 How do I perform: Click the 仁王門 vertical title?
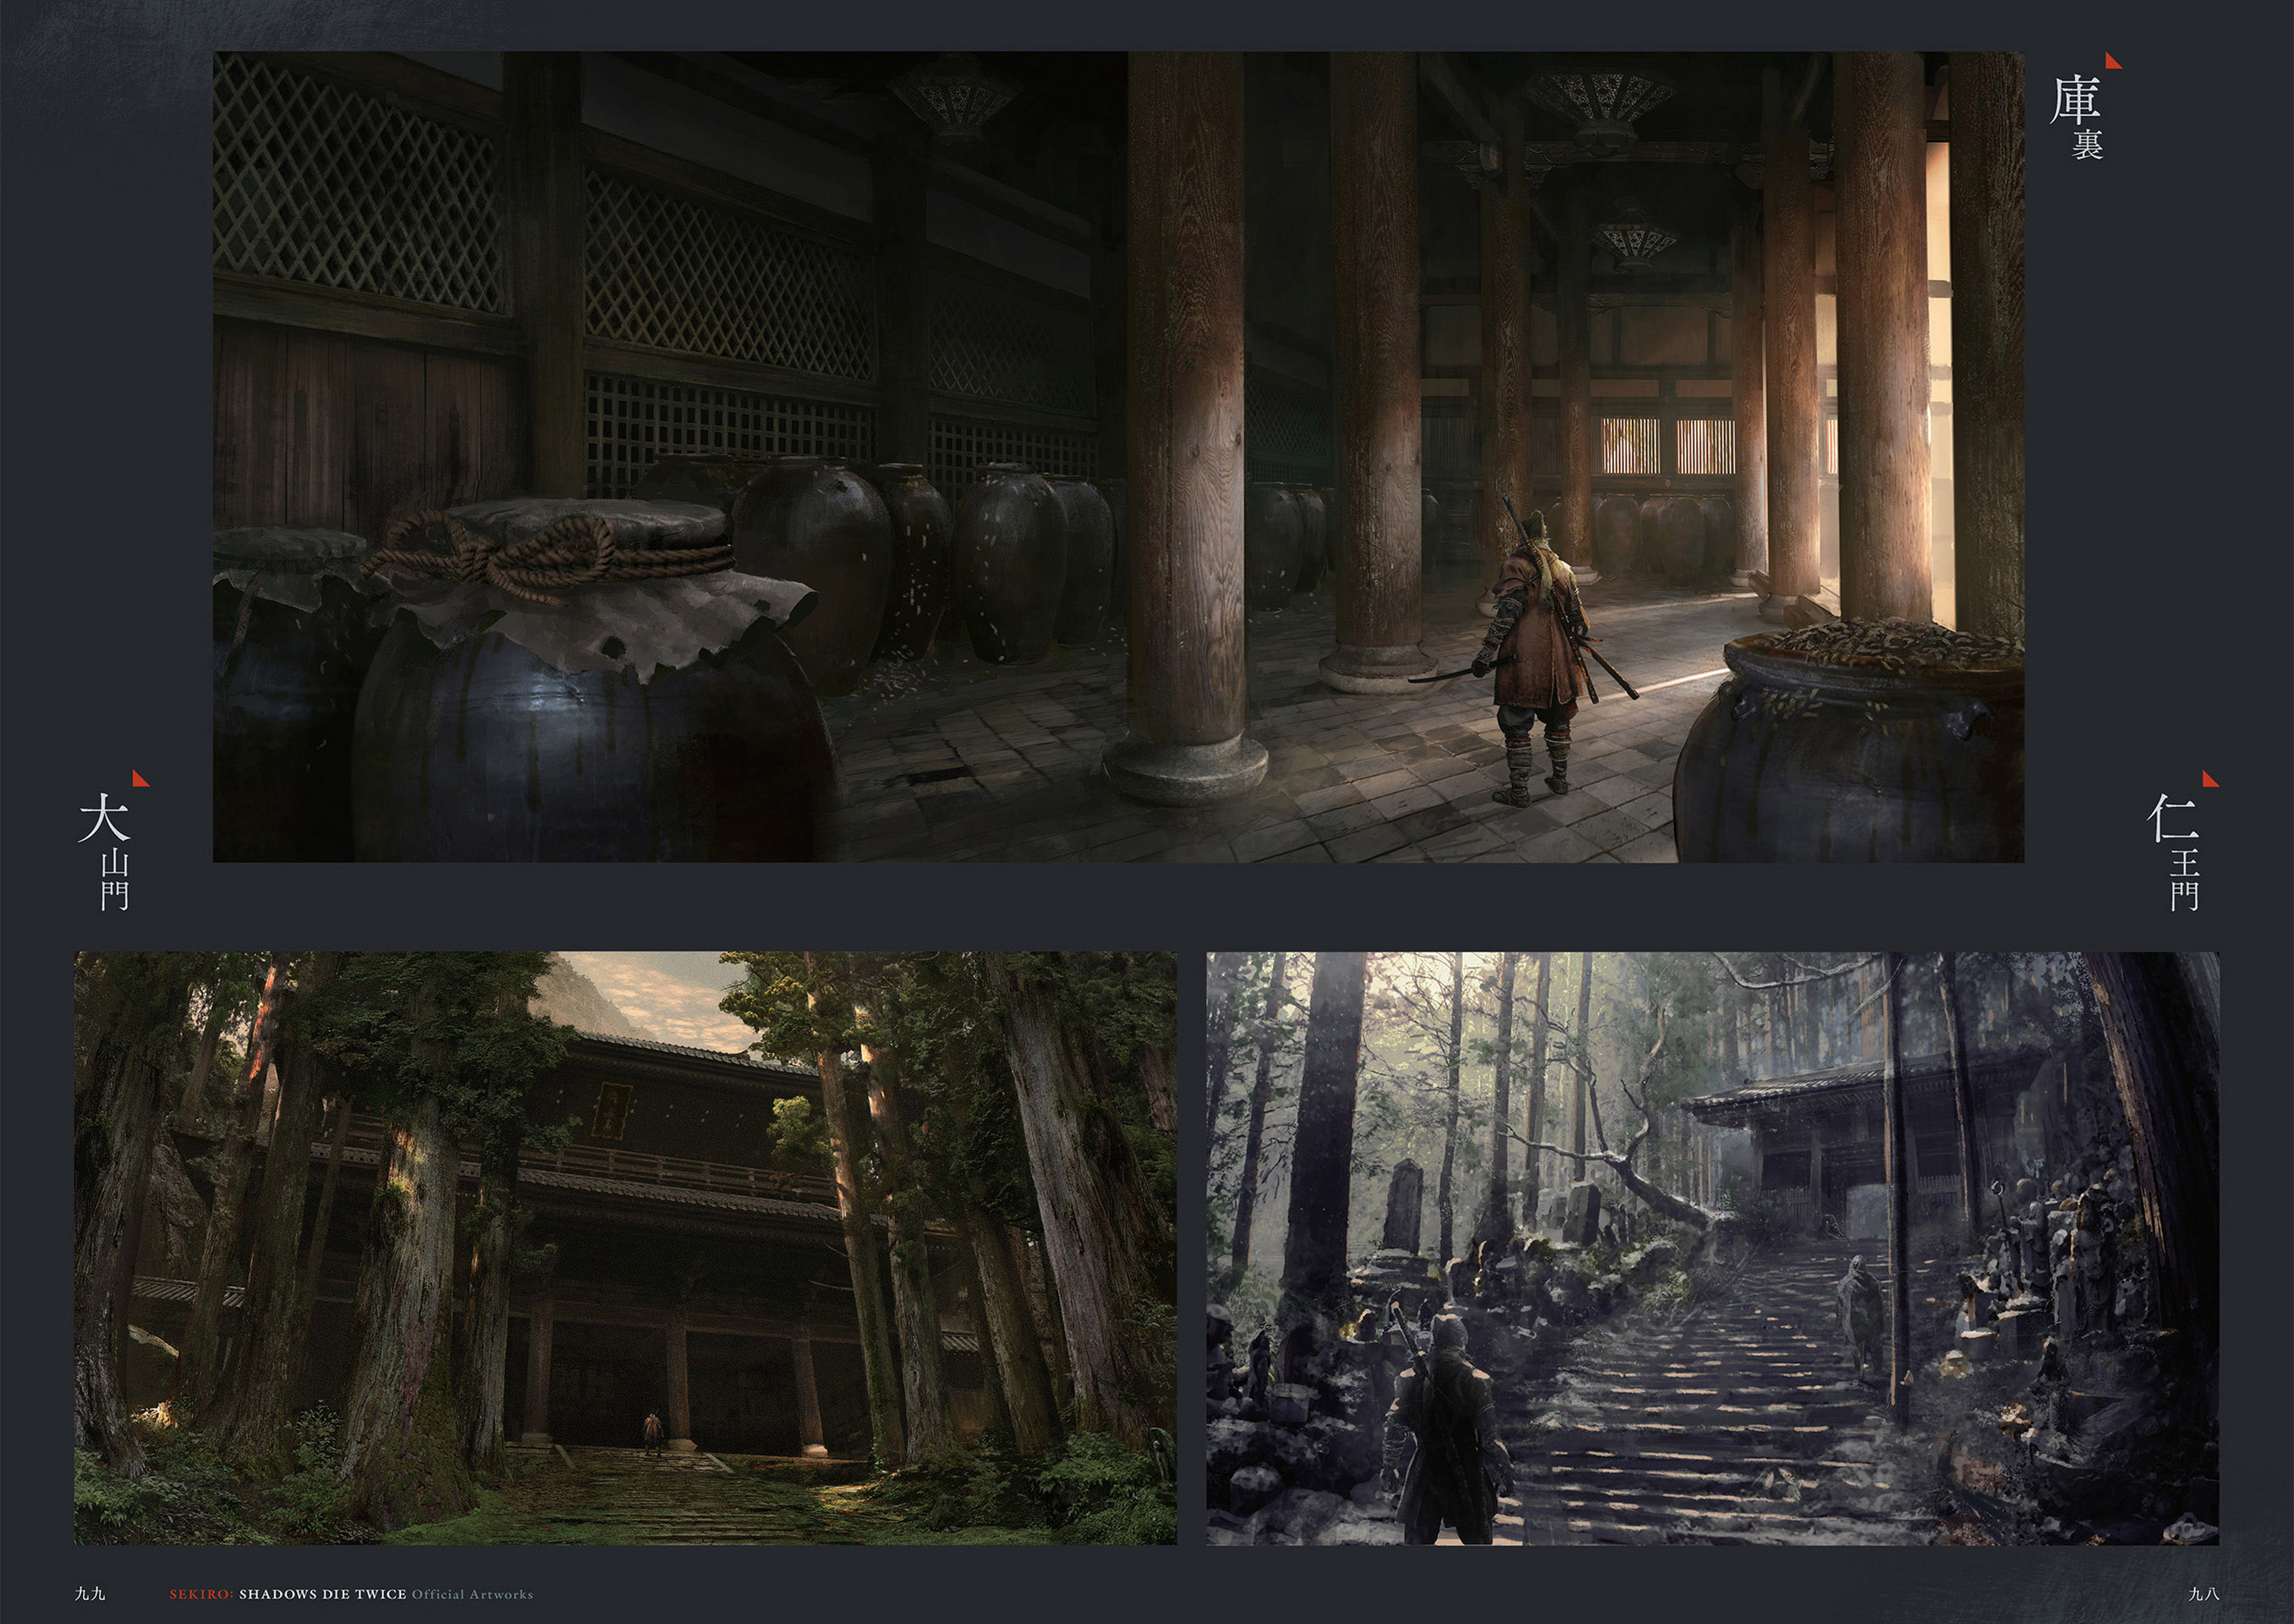(2174, 853)
